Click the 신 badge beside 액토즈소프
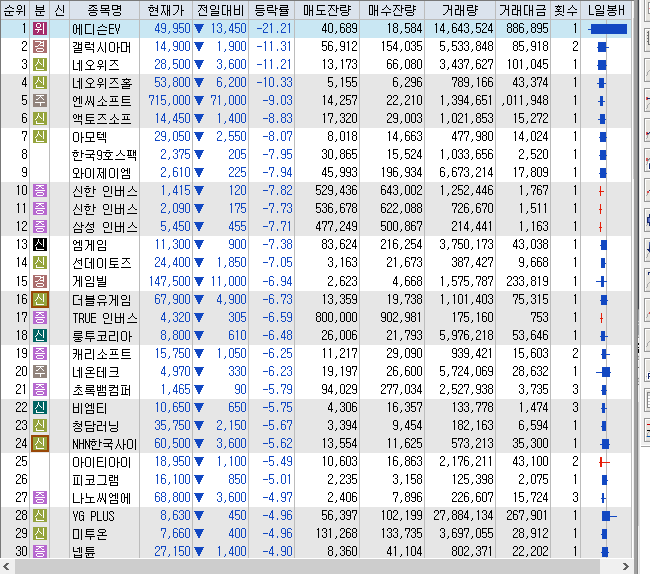The image size is (650, 574). point(40,119)
